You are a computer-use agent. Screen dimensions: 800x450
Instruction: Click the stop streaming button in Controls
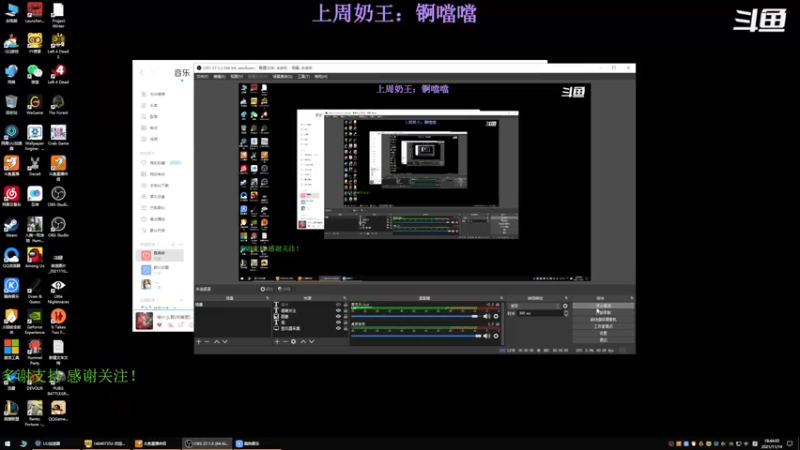(604, 306)
